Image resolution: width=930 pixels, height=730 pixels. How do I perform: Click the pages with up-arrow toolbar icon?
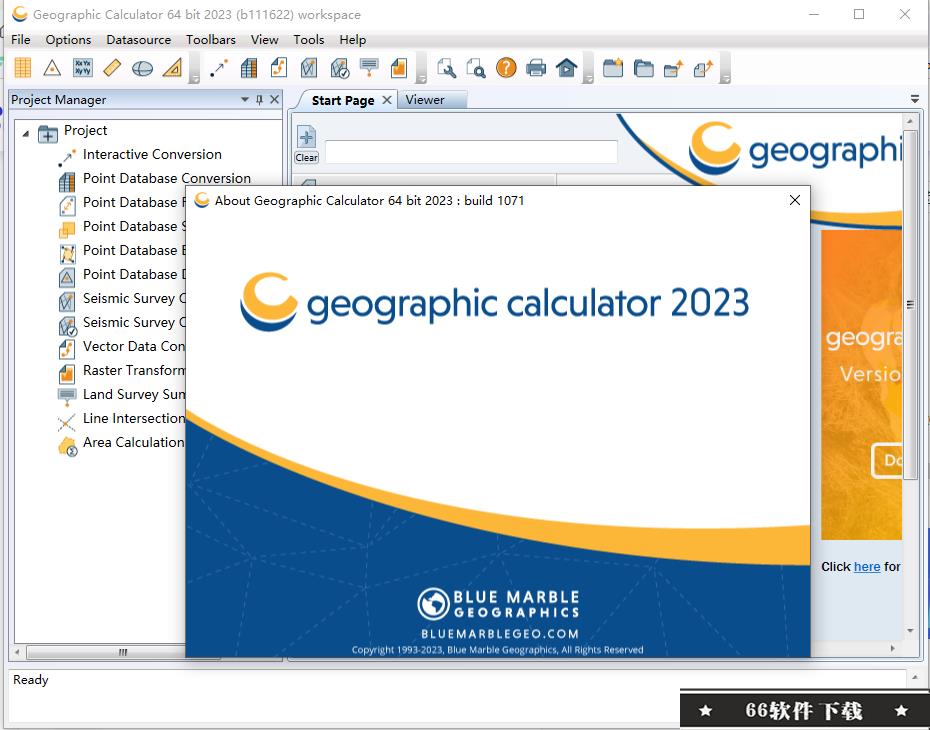pos(703,68)
